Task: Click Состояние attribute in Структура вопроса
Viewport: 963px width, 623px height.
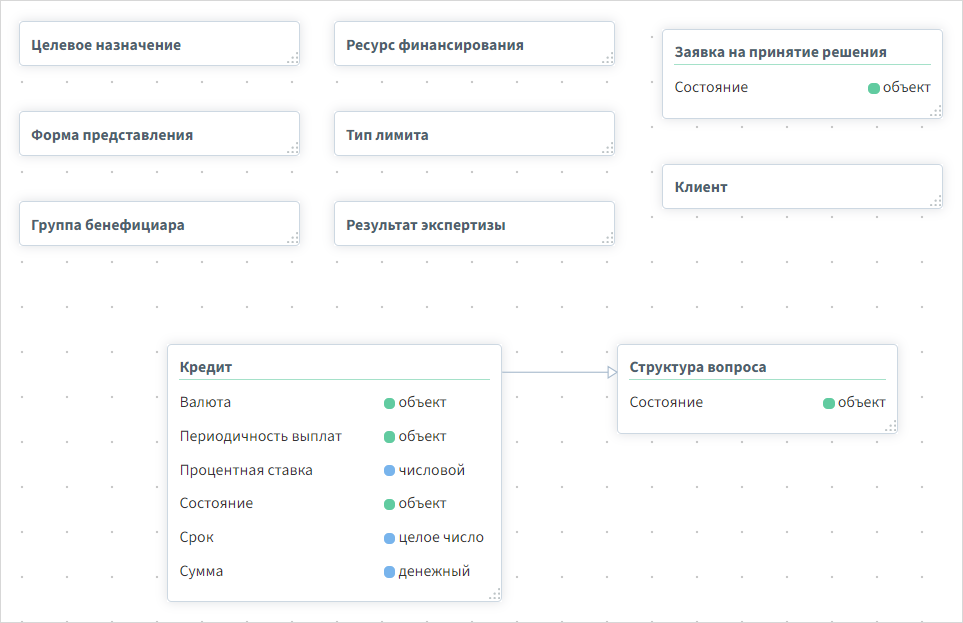Action: pyautogui.click(x=666, y=402)
